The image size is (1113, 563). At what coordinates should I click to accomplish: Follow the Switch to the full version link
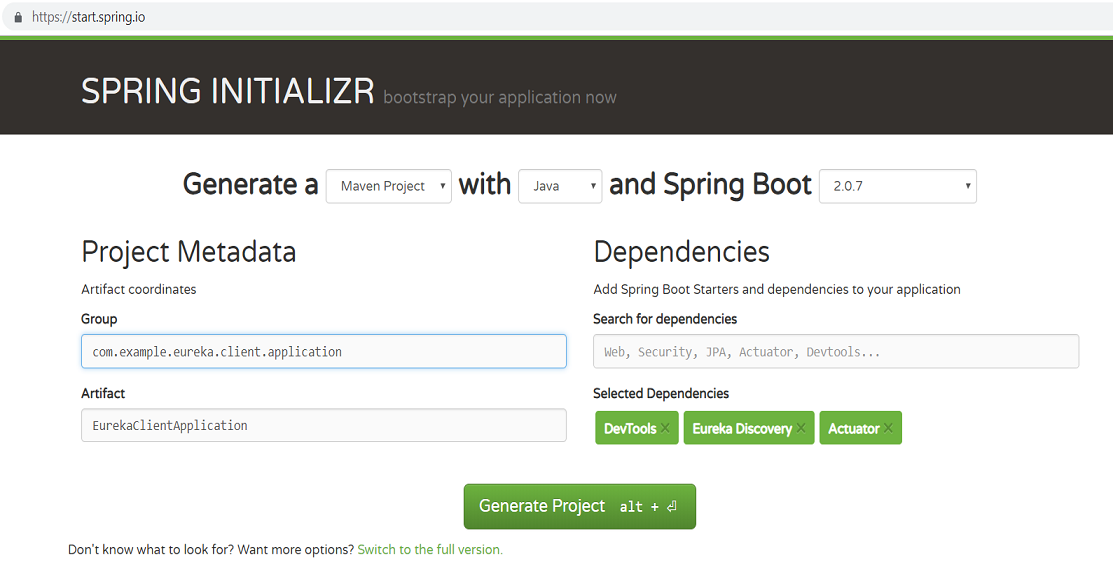click(430, 550)
